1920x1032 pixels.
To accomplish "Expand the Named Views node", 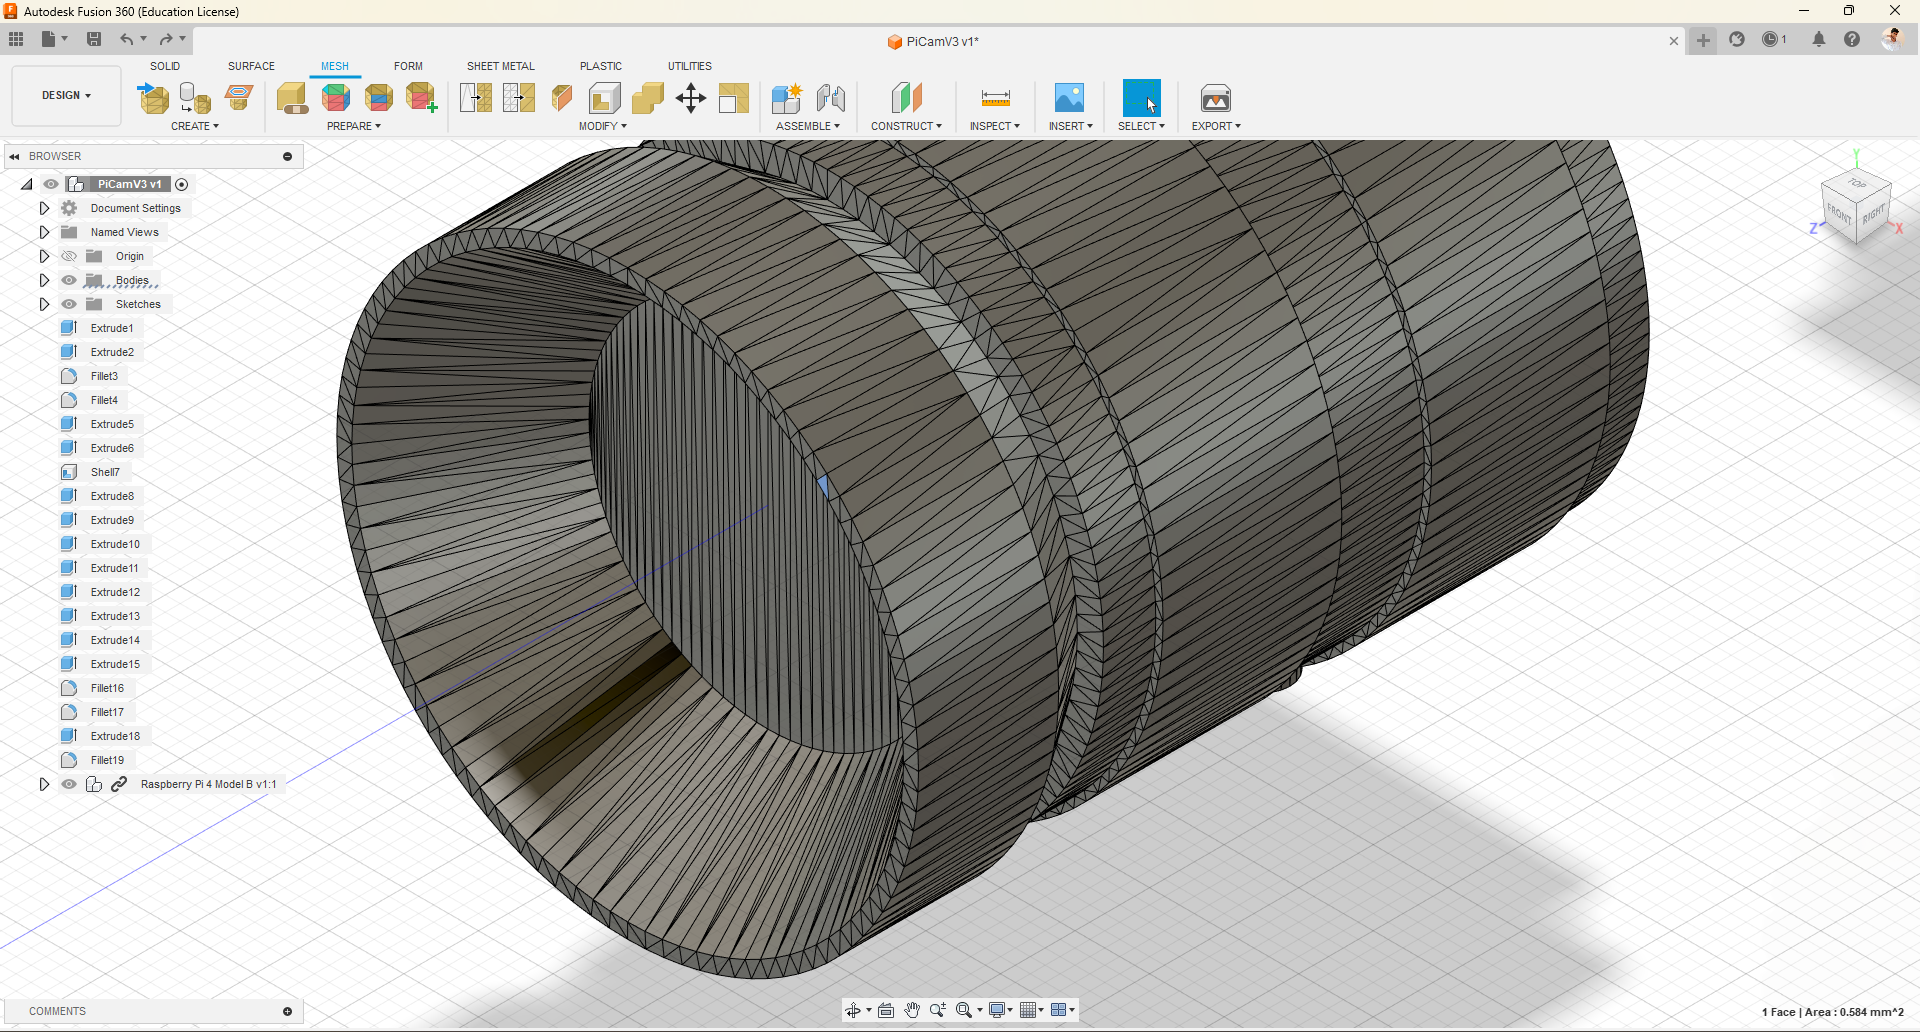I will tap(44, 232).
